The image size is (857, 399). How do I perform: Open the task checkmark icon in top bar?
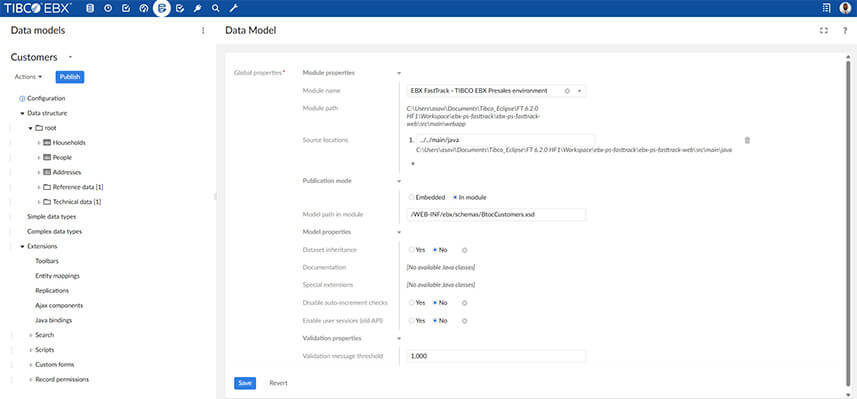180,8
